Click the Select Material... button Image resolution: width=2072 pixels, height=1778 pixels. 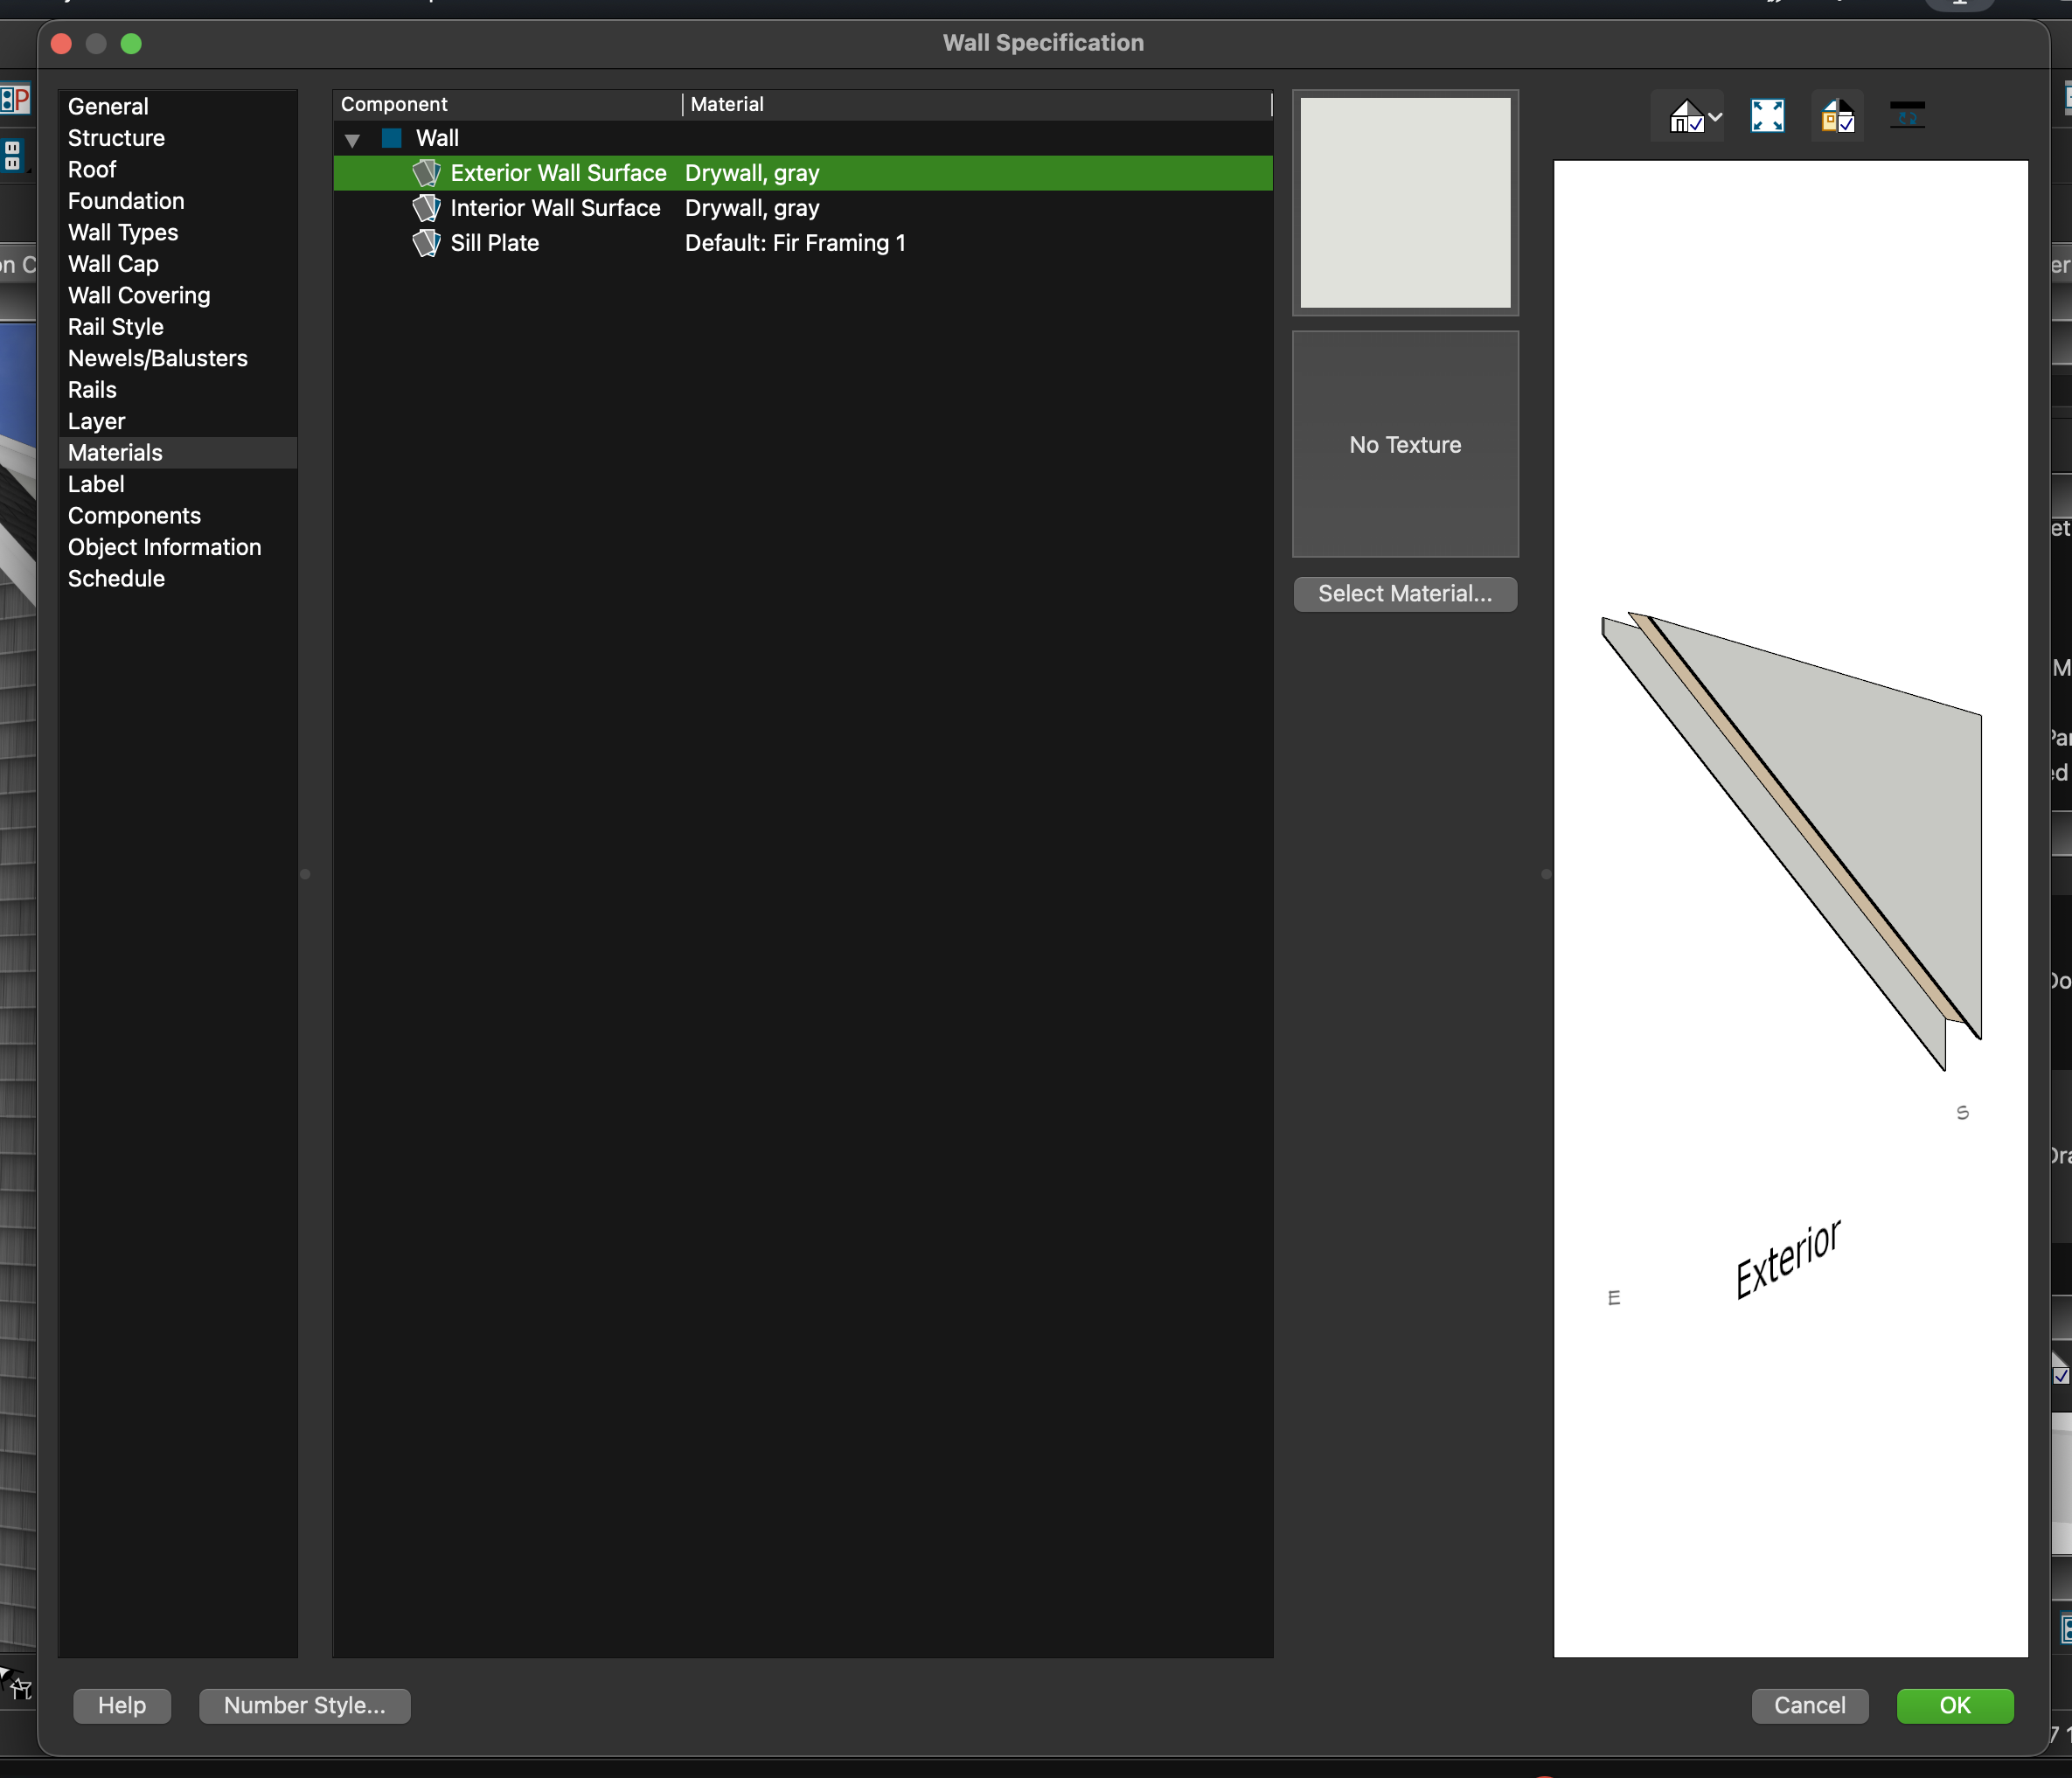point(1404,594)
